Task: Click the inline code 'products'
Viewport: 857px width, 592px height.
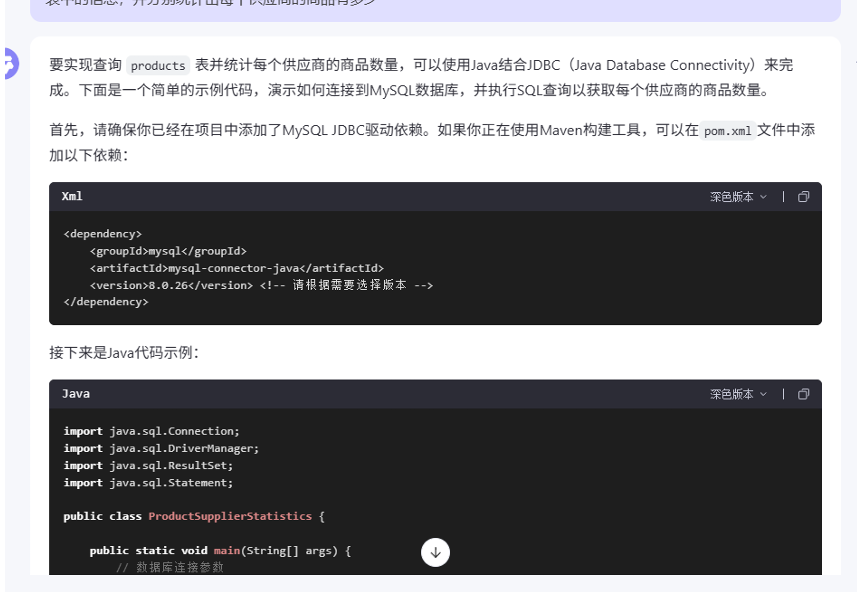Action: (x=158, y=66)
